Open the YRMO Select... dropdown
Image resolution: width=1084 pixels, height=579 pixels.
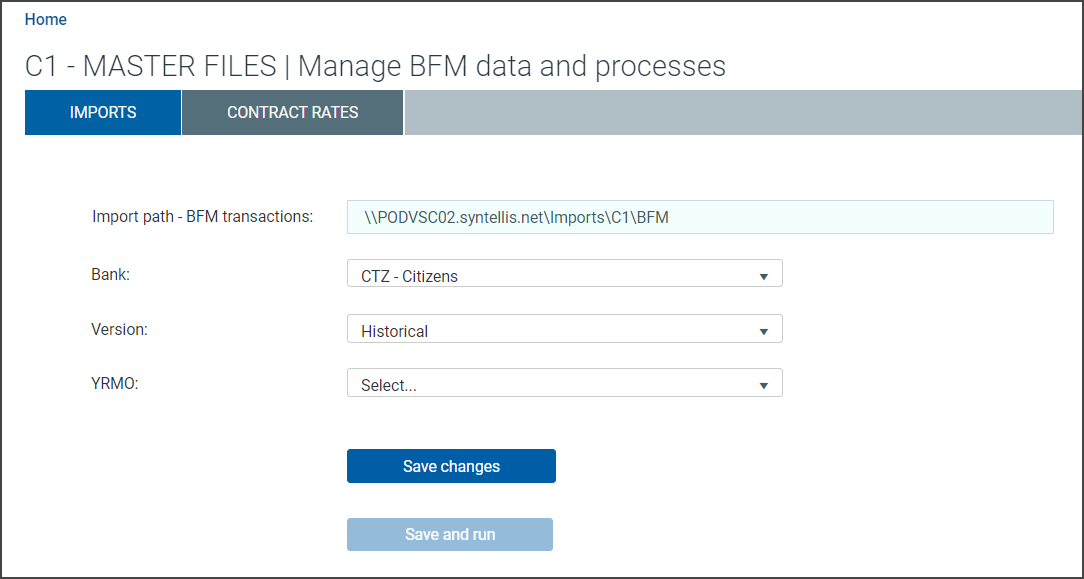564,383
